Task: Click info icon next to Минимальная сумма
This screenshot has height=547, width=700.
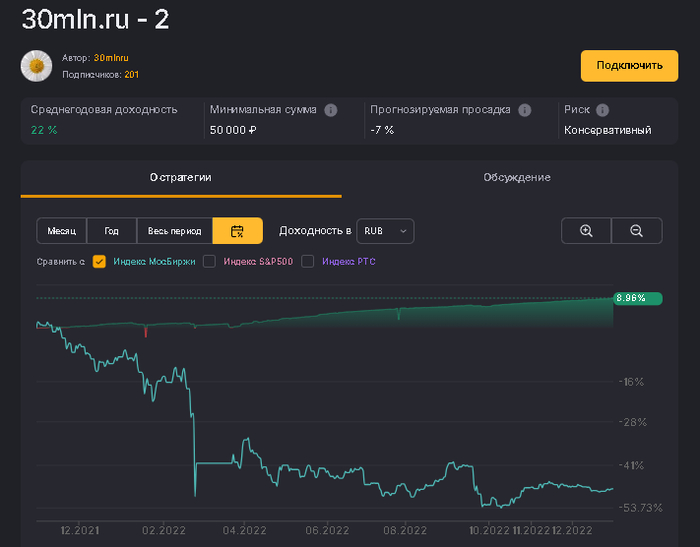Action: click(331, 110)
